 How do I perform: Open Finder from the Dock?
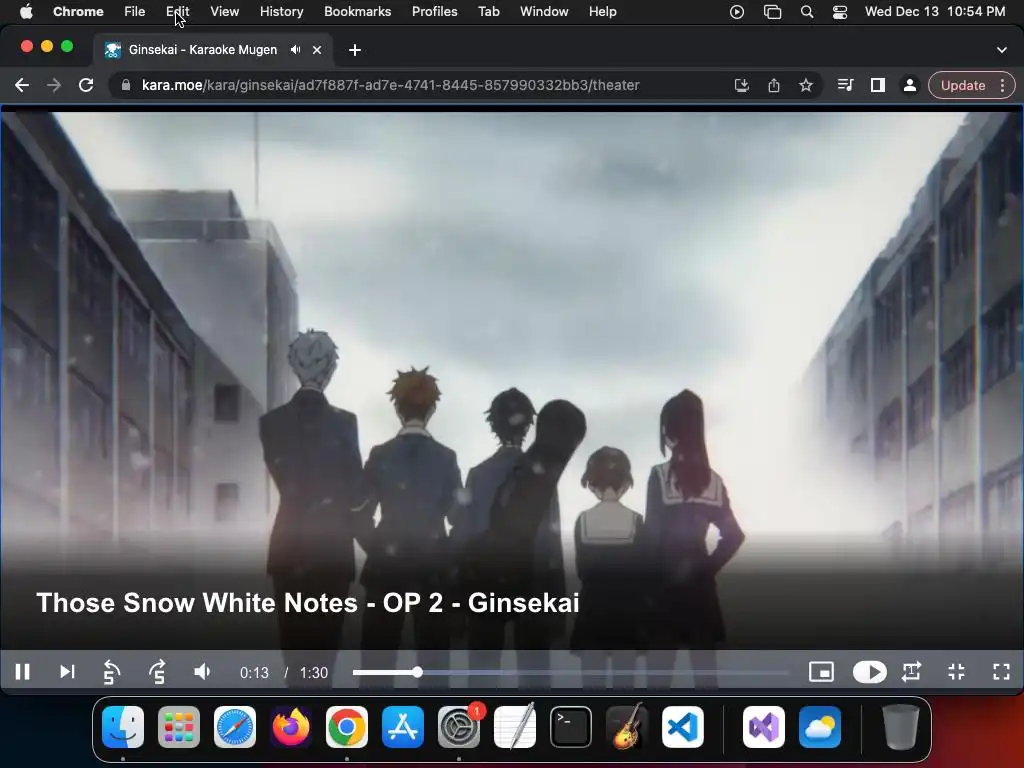(x=123, y=727)
